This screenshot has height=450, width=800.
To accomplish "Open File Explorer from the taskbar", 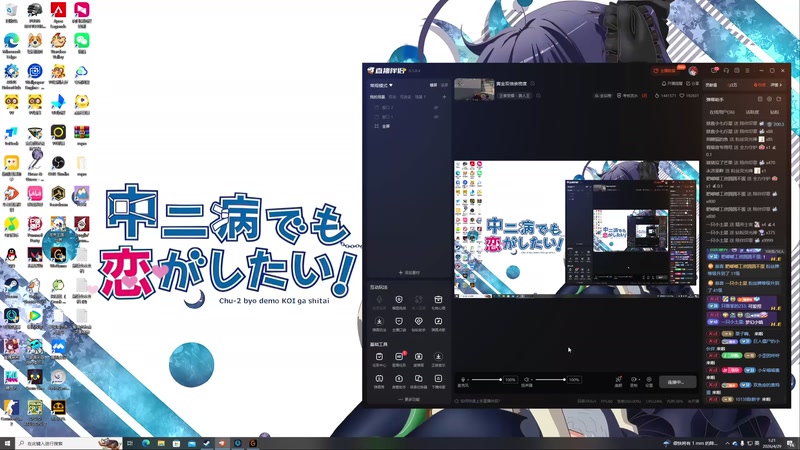I will tap(161, 443).
